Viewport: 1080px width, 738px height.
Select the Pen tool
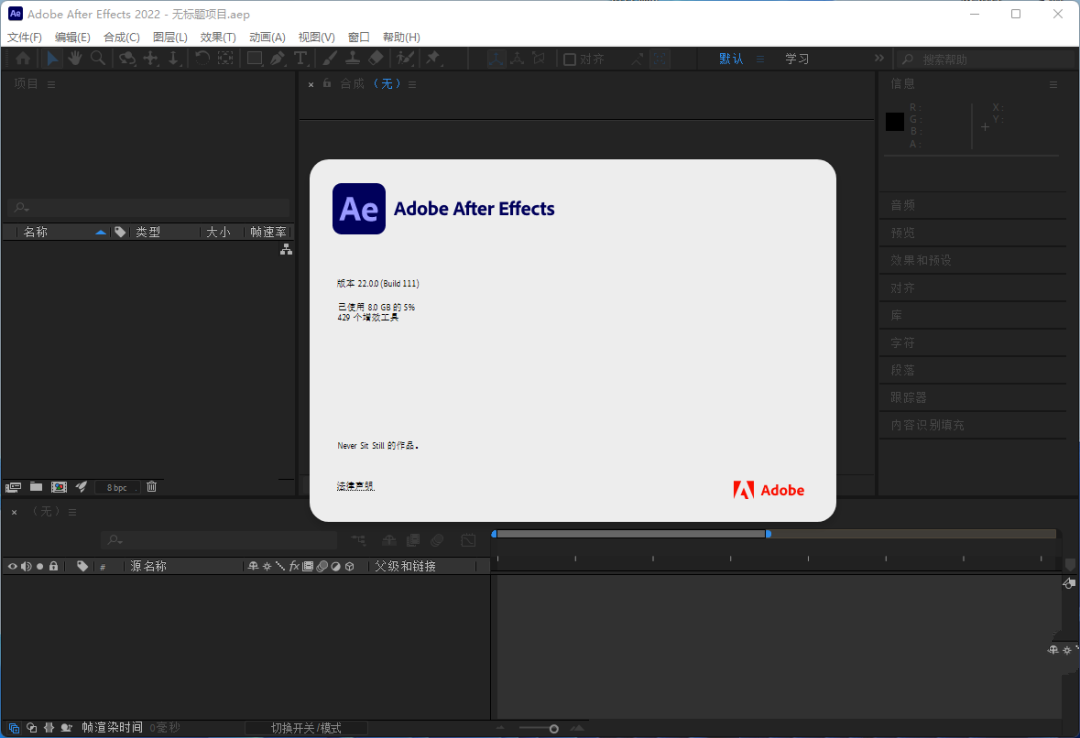click(x=277, y=59)
